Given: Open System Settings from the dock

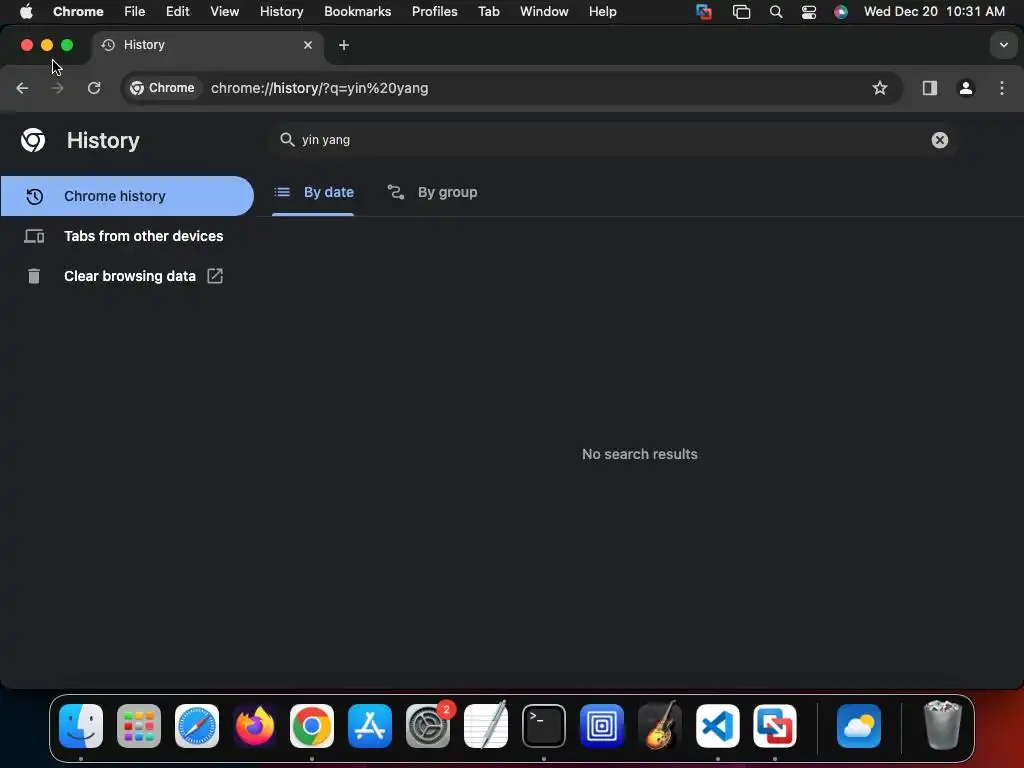Looking at the screenshot, I should click(x=428, y=726).
